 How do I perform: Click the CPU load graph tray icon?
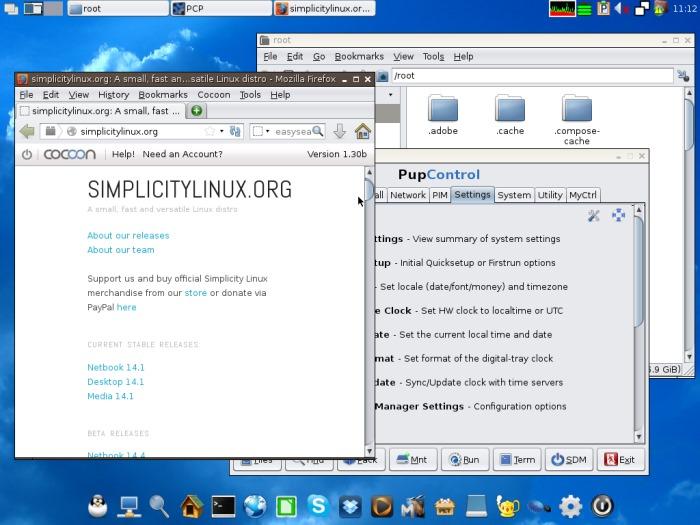point(562,9)
